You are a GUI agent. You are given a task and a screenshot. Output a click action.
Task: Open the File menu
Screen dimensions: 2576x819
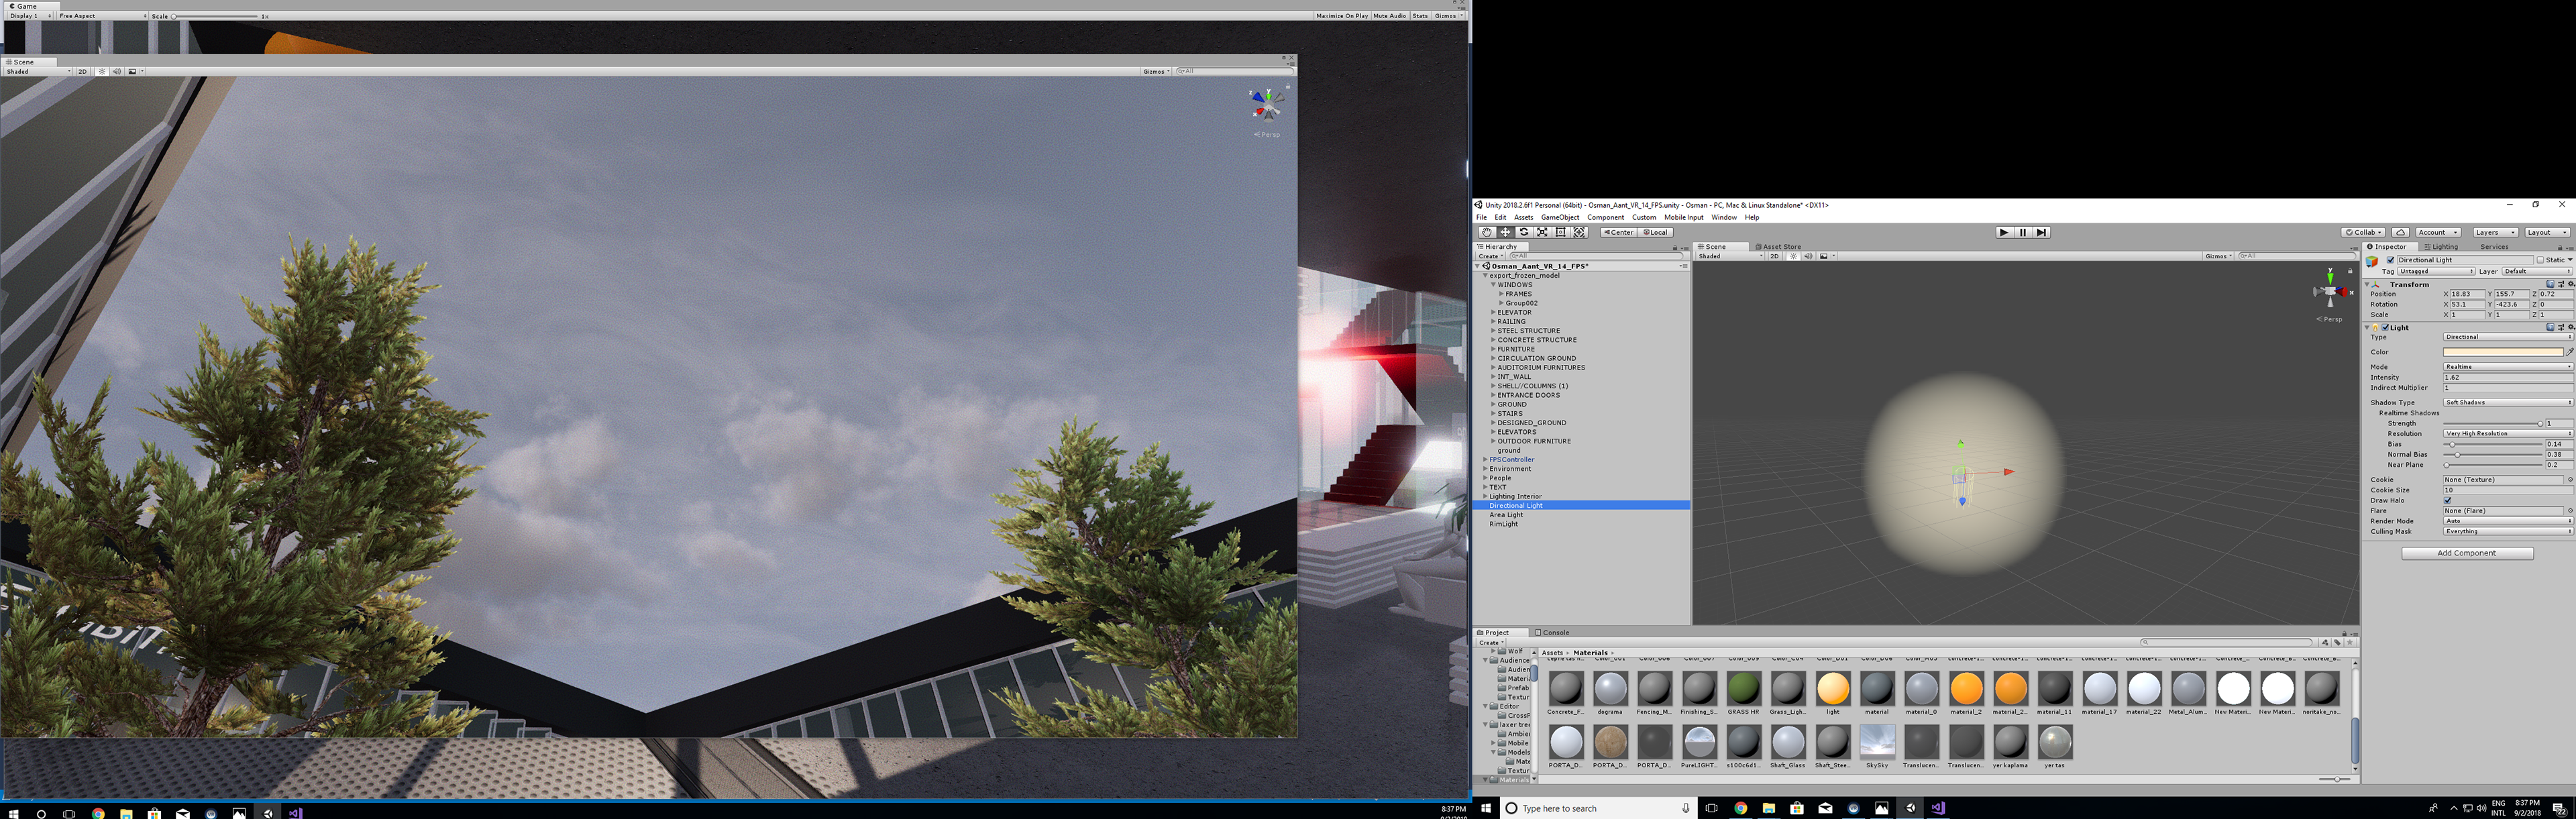(x=1482, y=217)
